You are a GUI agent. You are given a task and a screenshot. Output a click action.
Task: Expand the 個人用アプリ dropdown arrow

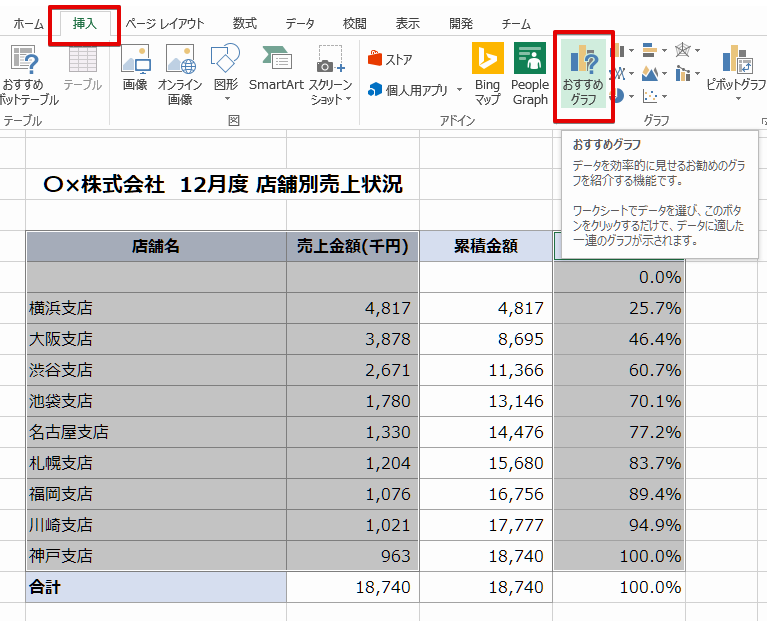pos(459,89)
